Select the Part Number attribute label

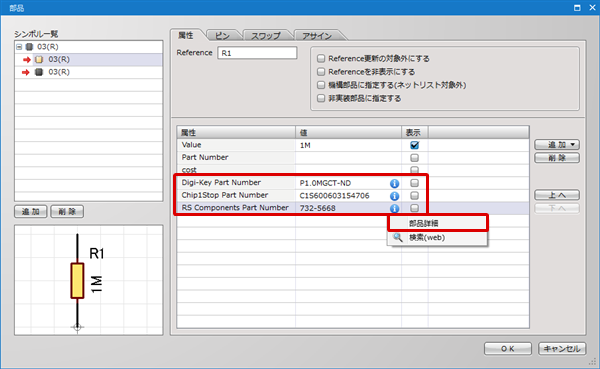point(205,157)
